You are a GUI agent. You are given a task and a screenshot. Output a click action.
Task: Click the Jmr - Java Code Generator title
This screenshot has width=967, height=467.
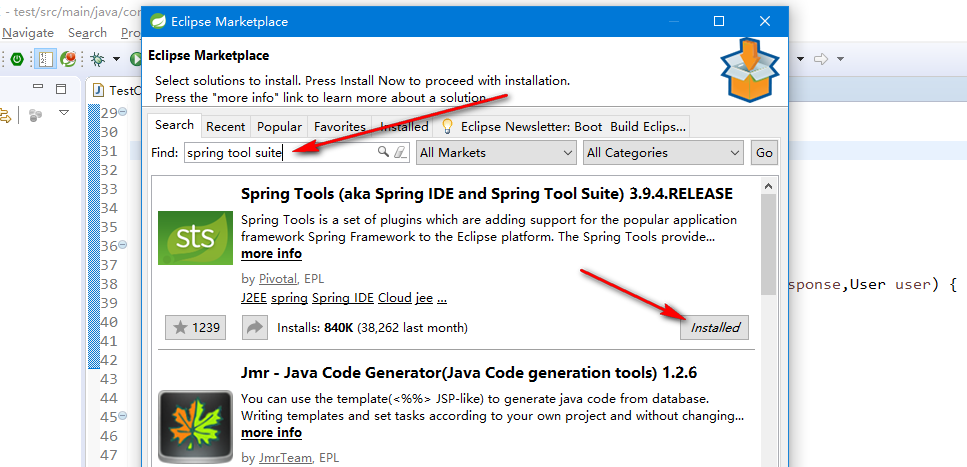coord(469,373)
